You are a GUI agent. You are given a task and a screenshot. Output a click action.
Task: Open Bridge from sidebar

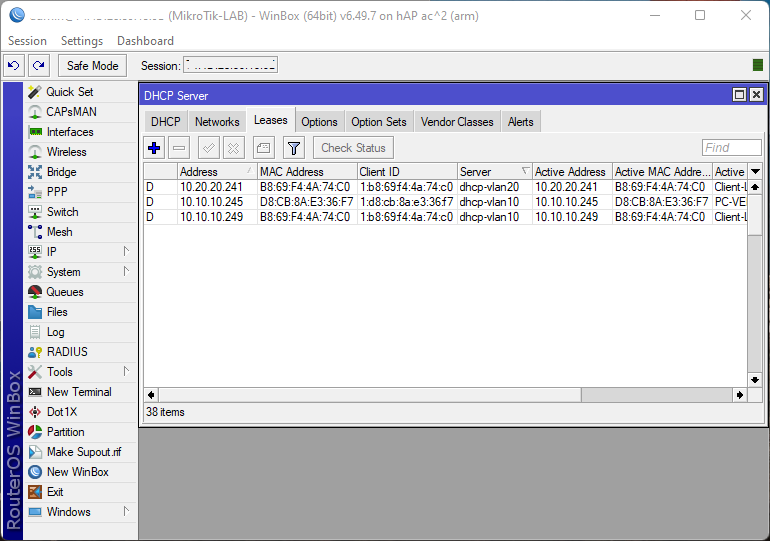click(x=81, y=172)
